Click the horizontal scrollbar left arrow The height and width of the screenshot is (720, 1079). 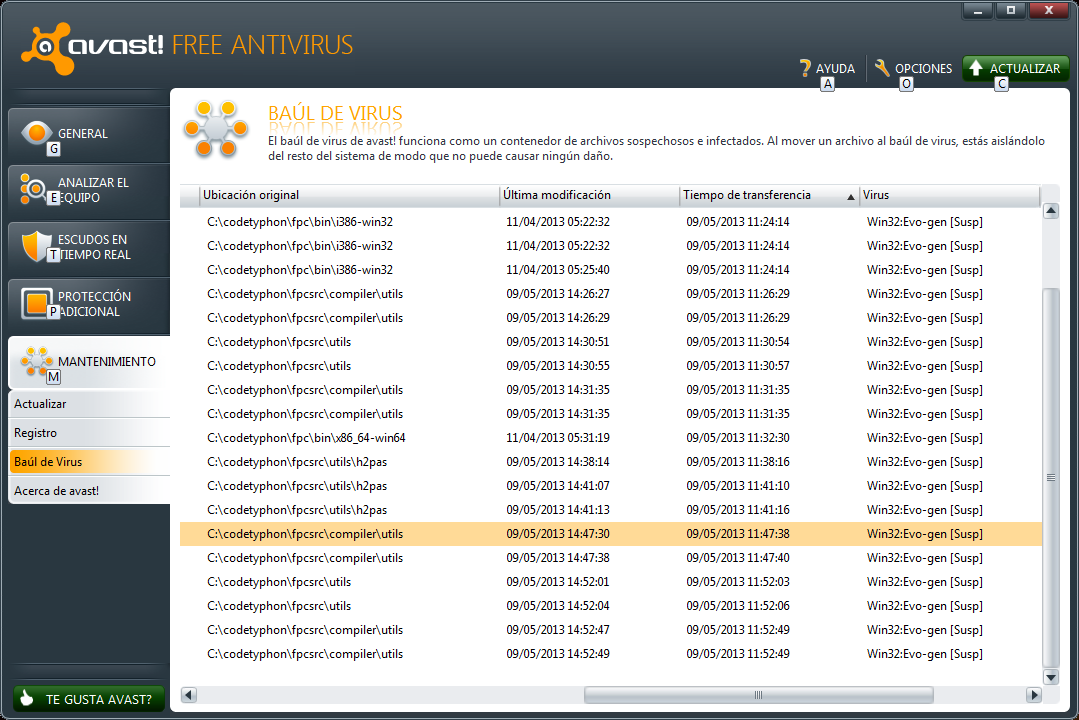(x=189, y=695)
